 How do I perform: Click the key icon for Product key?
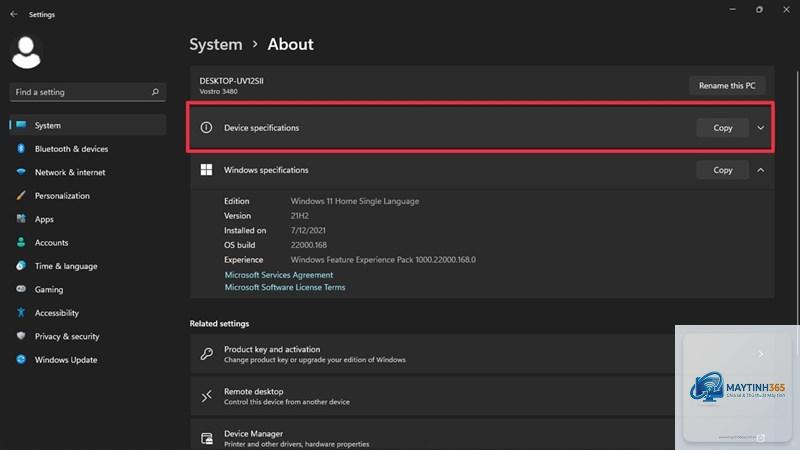207,354
